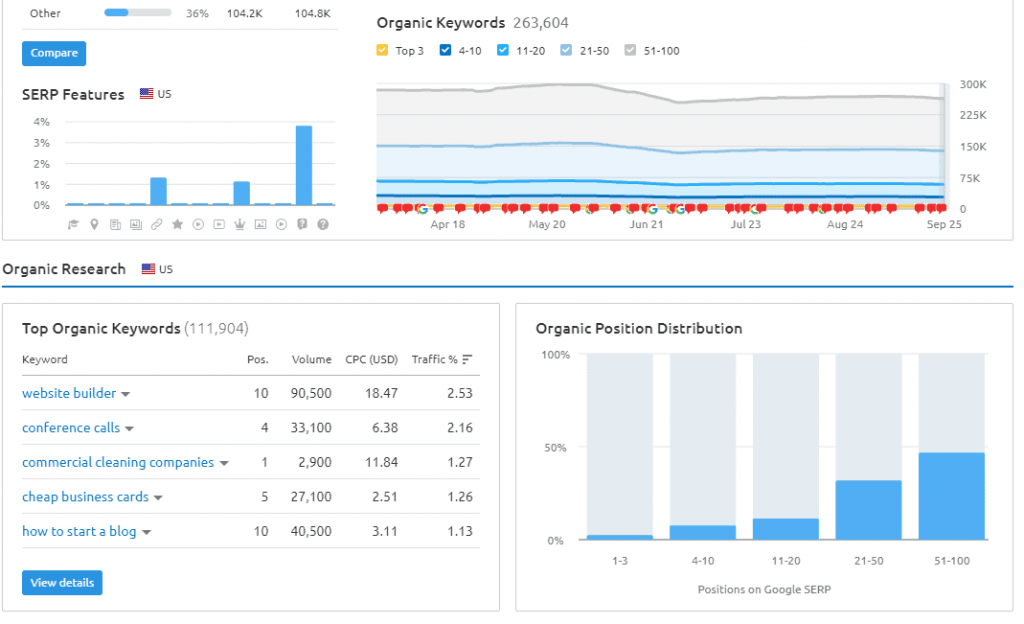Click the round play icon after the picture icon
The width and height of the screenshot is (1024, 624).
281,225
